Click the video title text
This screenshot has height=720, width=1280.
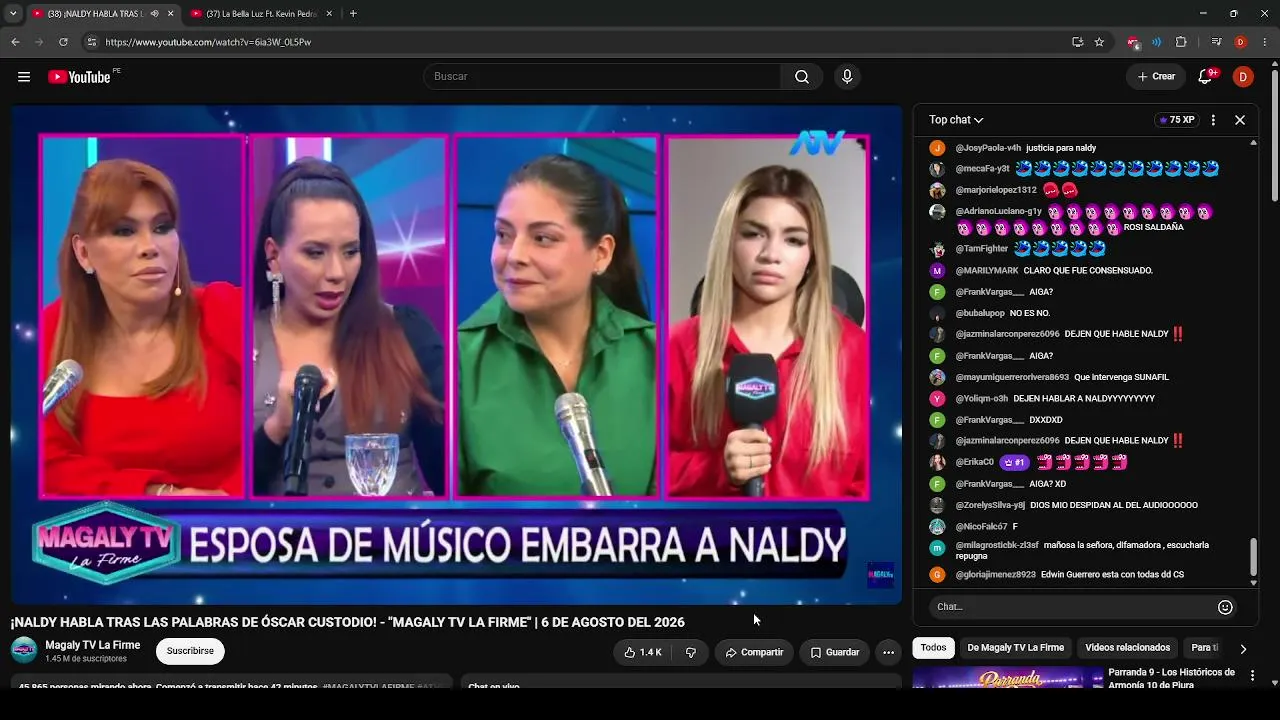pos(348,622)
